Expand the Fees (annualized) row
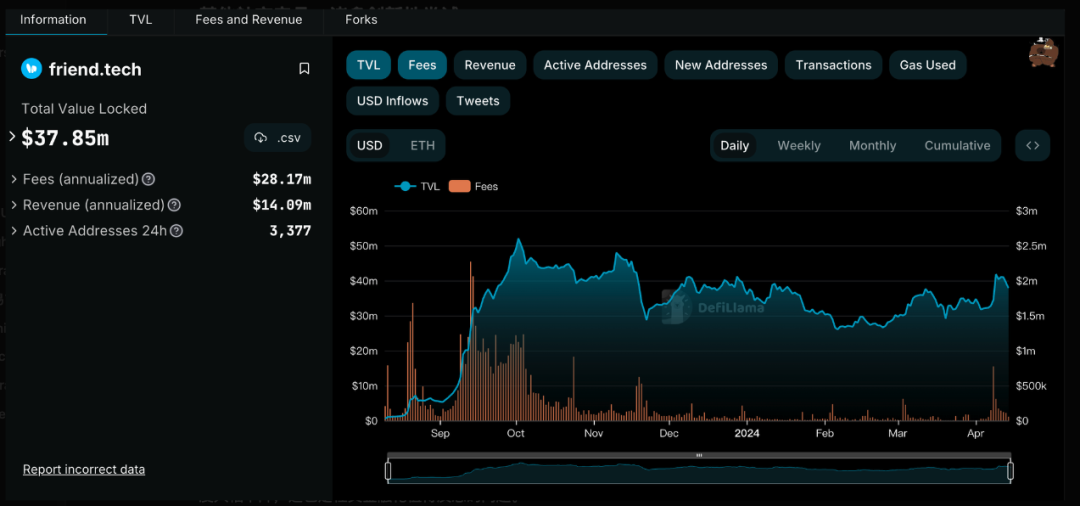This screenshot has width=1080, height=506. (14, 179)
